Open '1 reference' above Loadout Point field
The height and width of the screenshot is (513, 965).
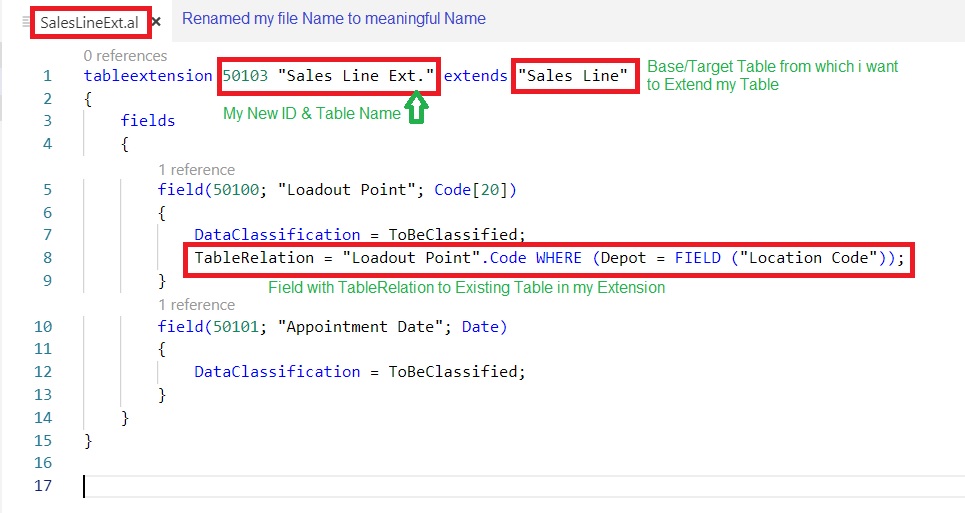[x=196, y=169]
